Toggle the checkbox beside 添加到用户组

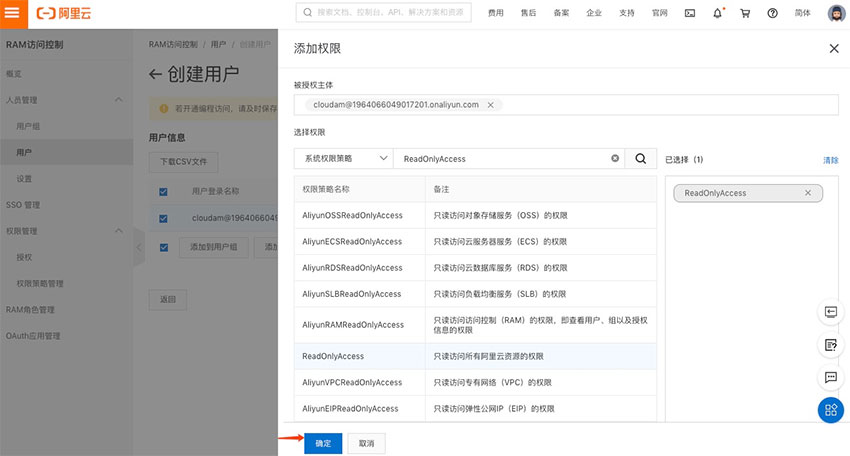[x=163, y=247]
